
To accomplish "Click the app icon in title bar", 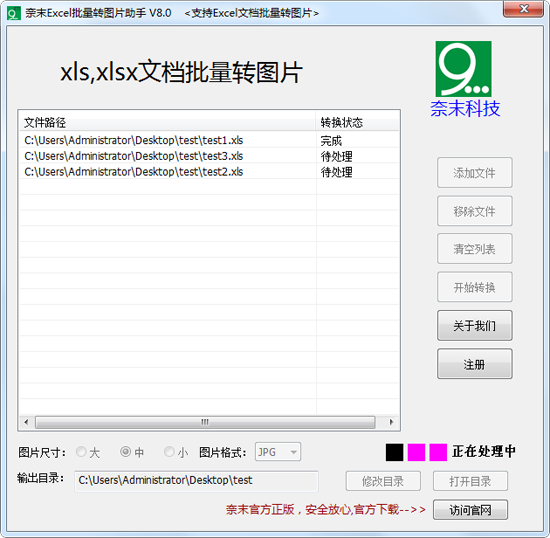I will point(14,13).
